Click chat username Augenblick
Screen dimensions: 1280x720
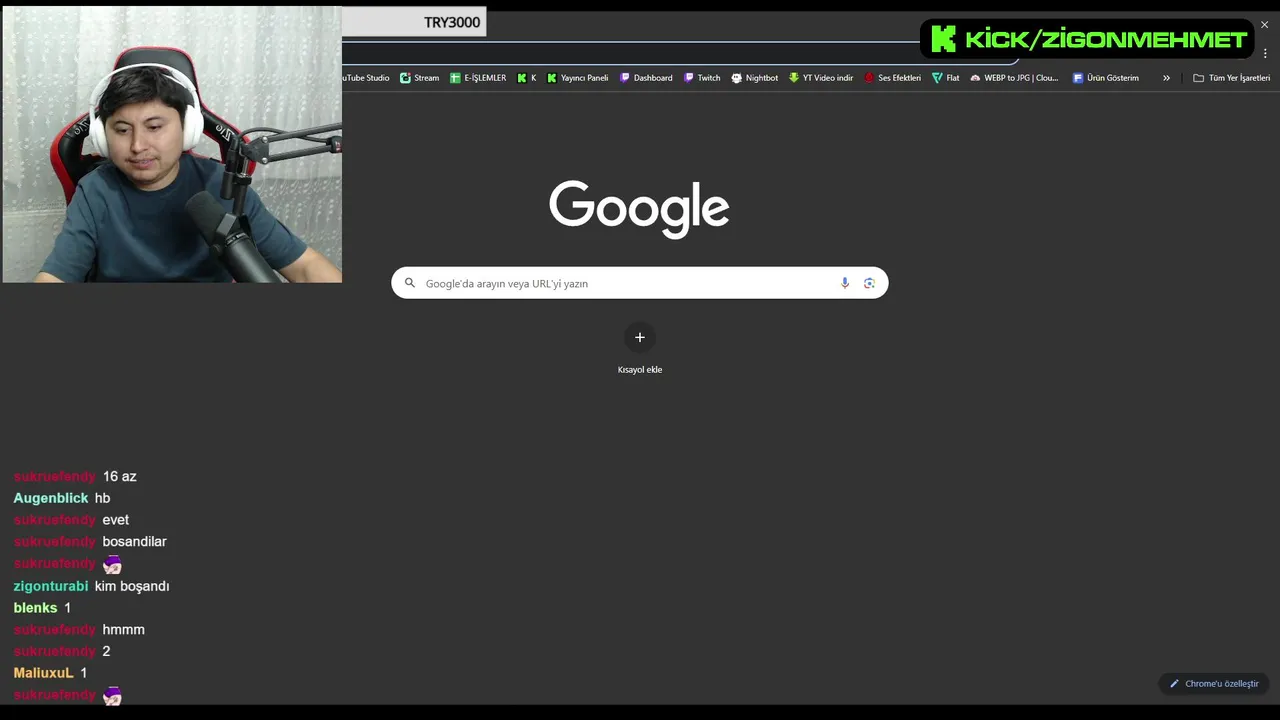pyautogui.click(x=51, y=498)
